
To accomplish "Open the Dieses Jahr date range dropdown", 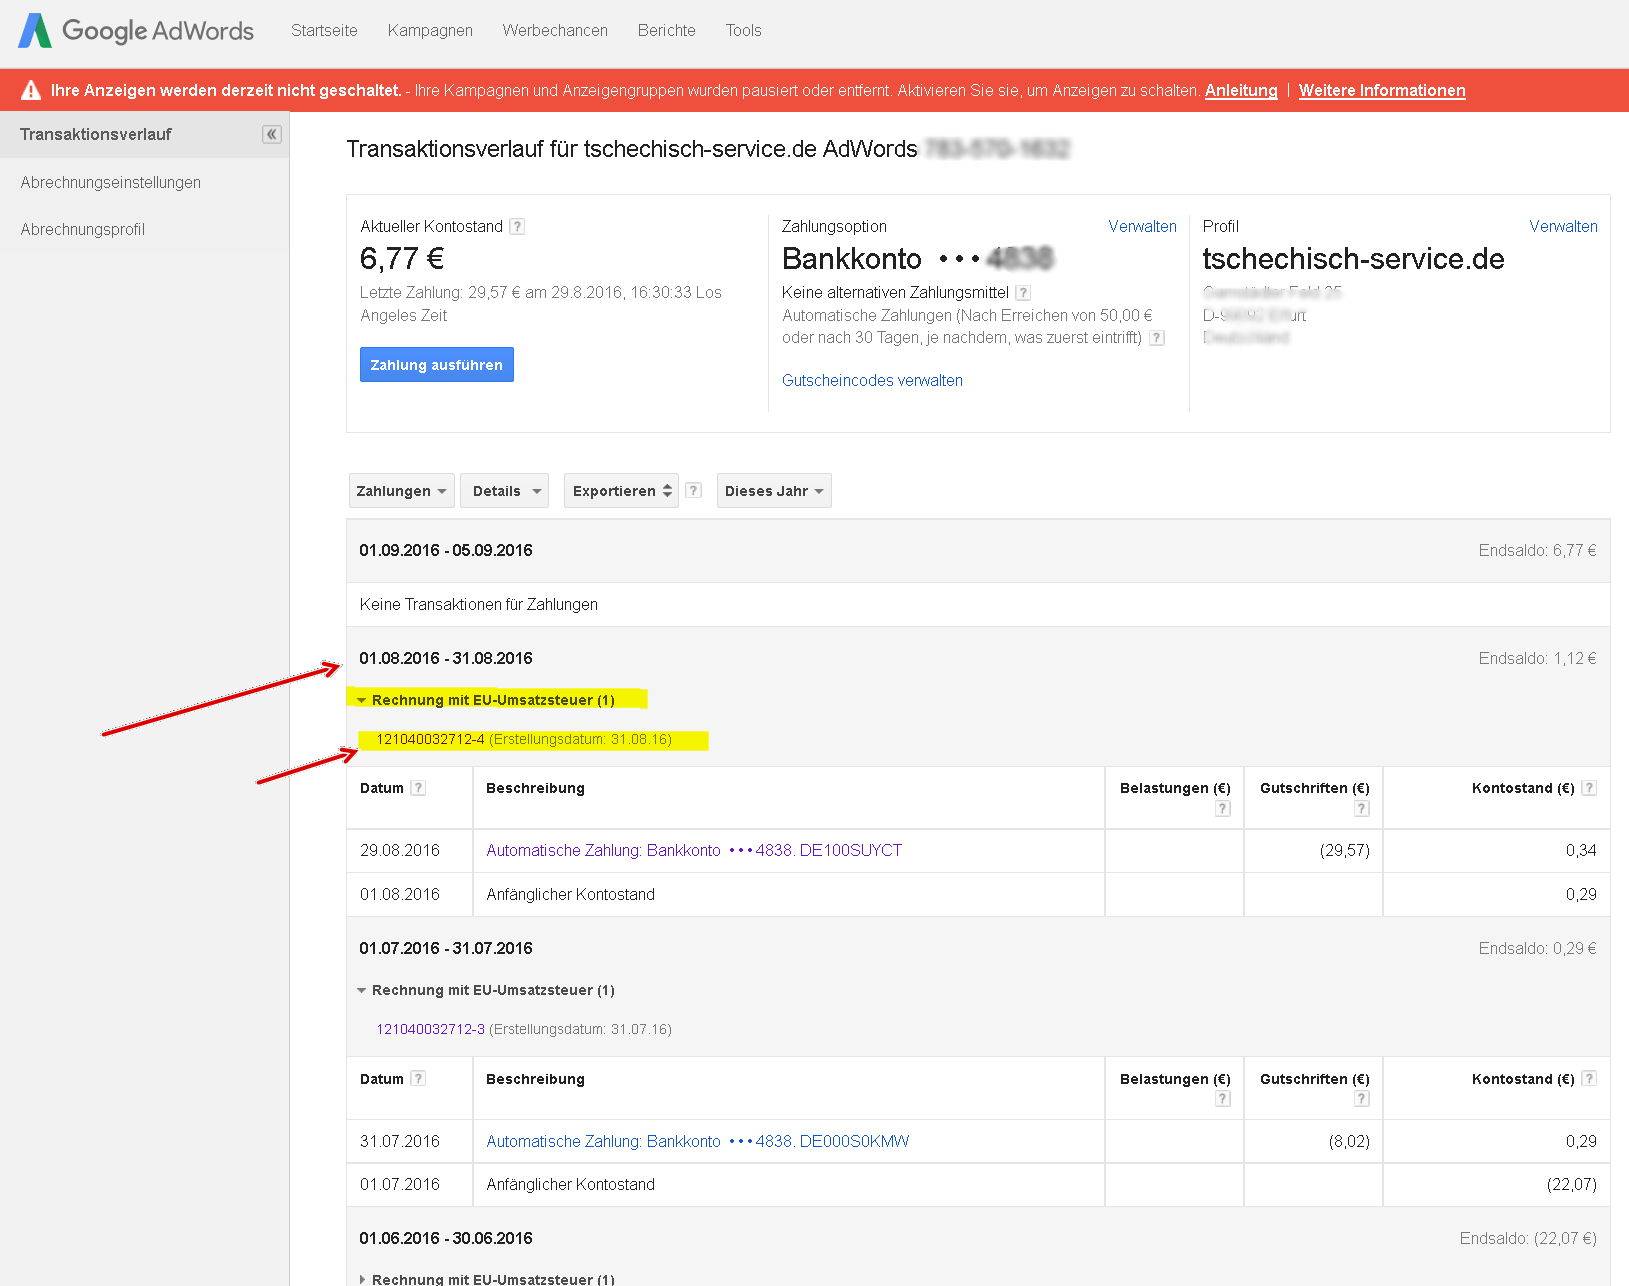I will tap(774, 491).
